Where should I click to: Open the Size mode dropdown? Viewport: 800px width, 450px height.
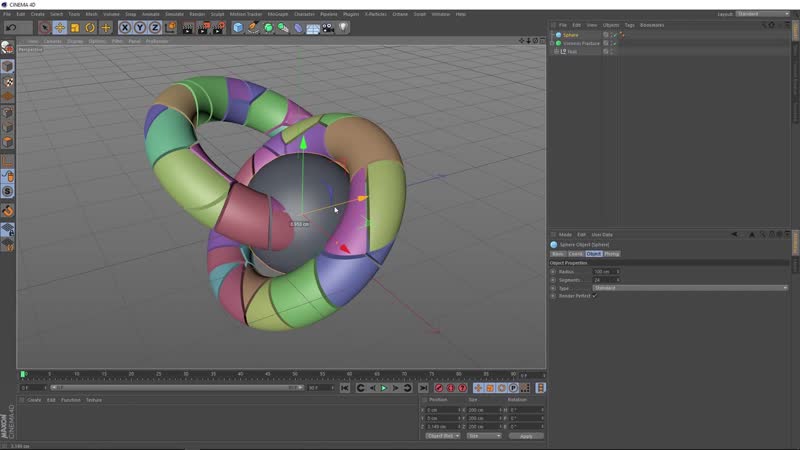(x=484, y=436)
